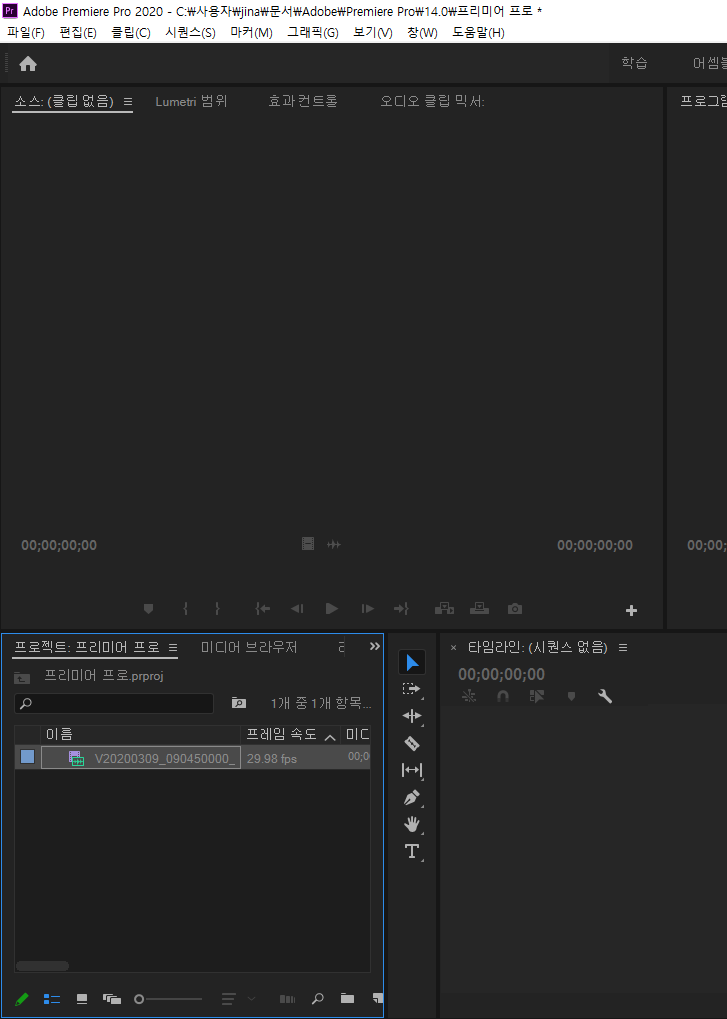This screenshot has width=727, height=1019.
Task: Toggle project writable green pencil icon
Action: [21, 998]
